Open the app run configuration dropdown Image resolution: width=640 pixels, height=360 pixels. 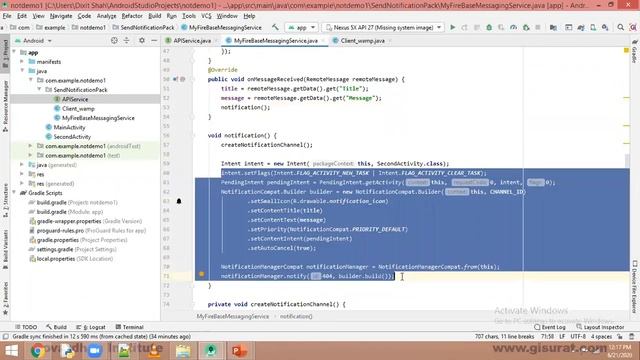click(301, 27)
